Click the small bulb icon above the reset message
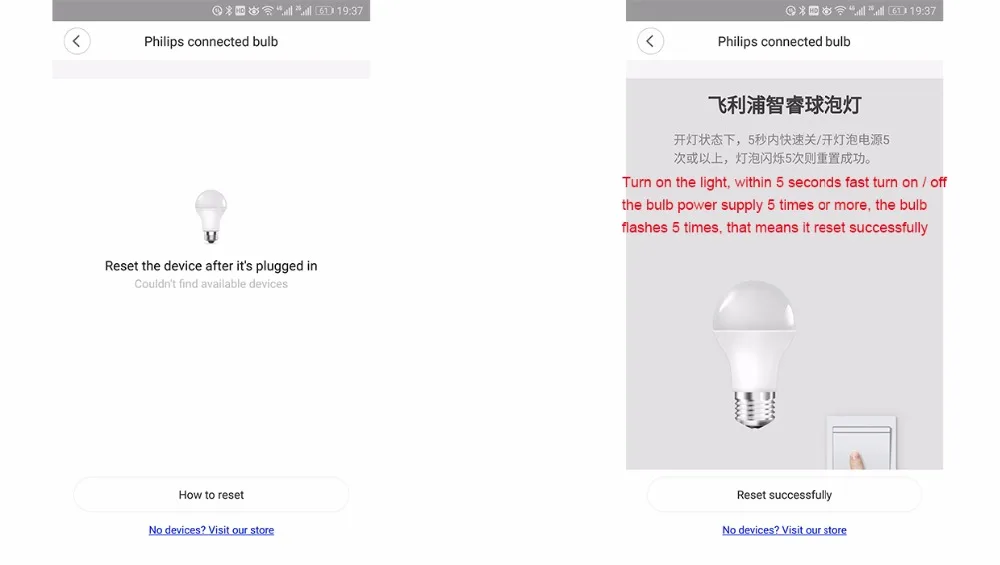1000x565 pixels. click(x=210, y=216)
